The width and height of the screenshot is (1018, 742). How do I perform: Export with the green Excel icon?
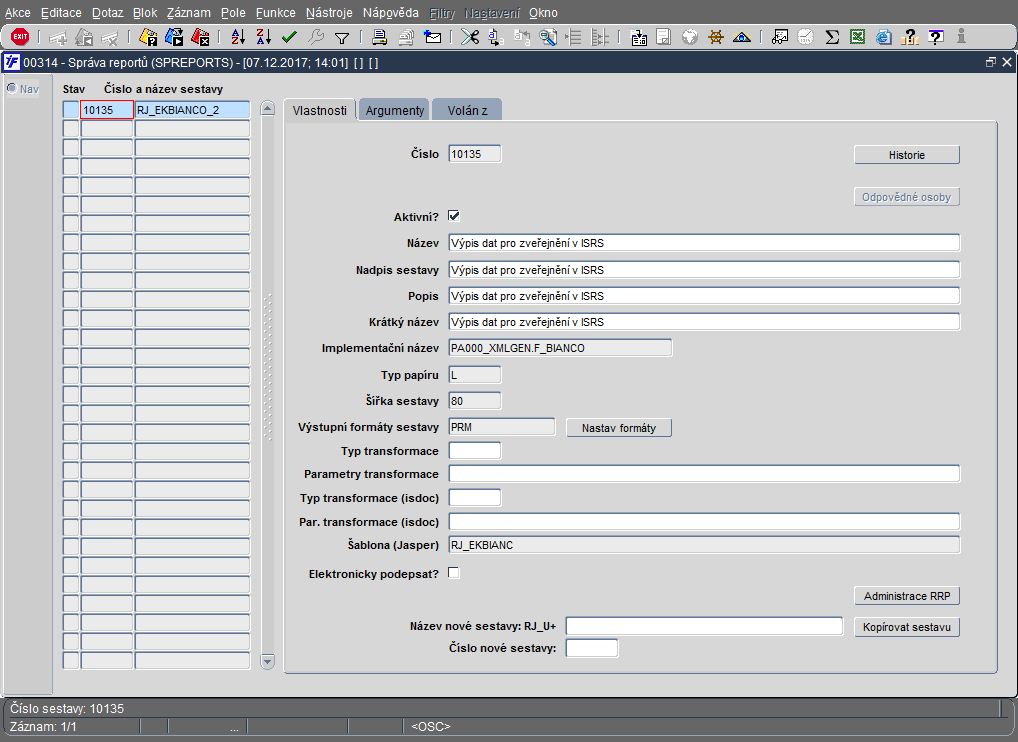(858, 37)
